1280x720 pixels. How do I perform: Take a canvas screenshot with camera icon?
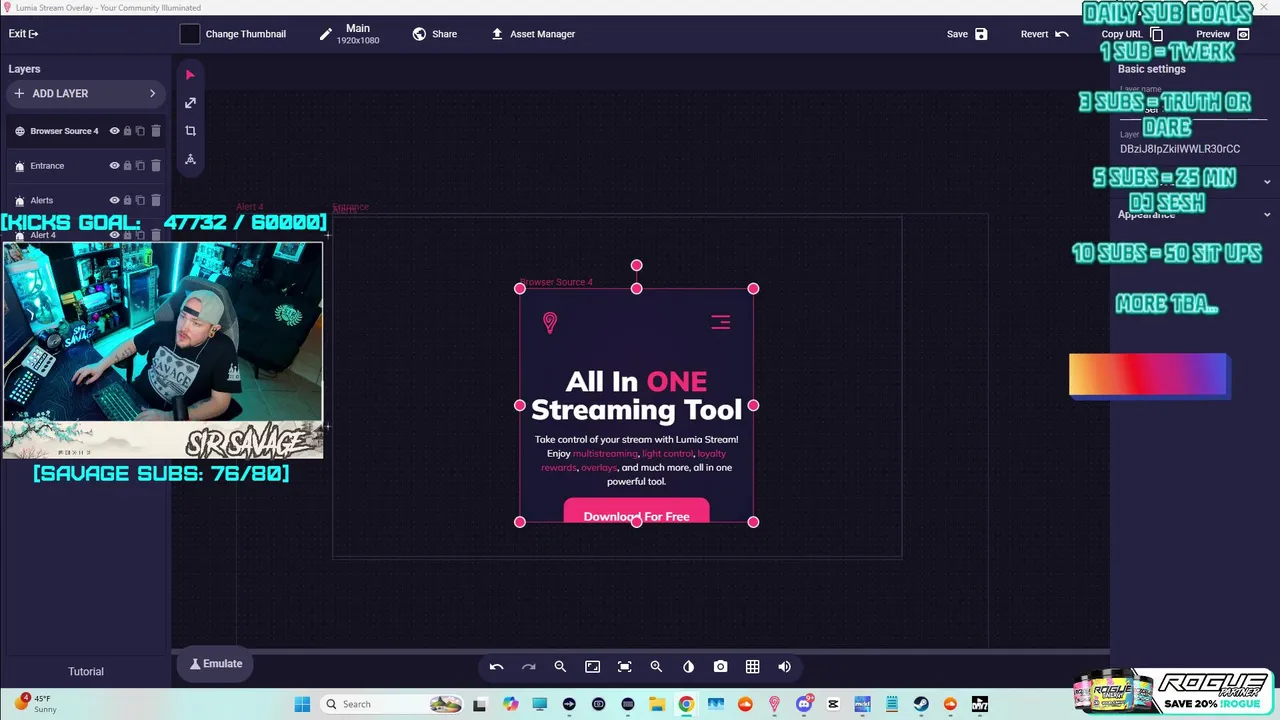coord(720,667)
